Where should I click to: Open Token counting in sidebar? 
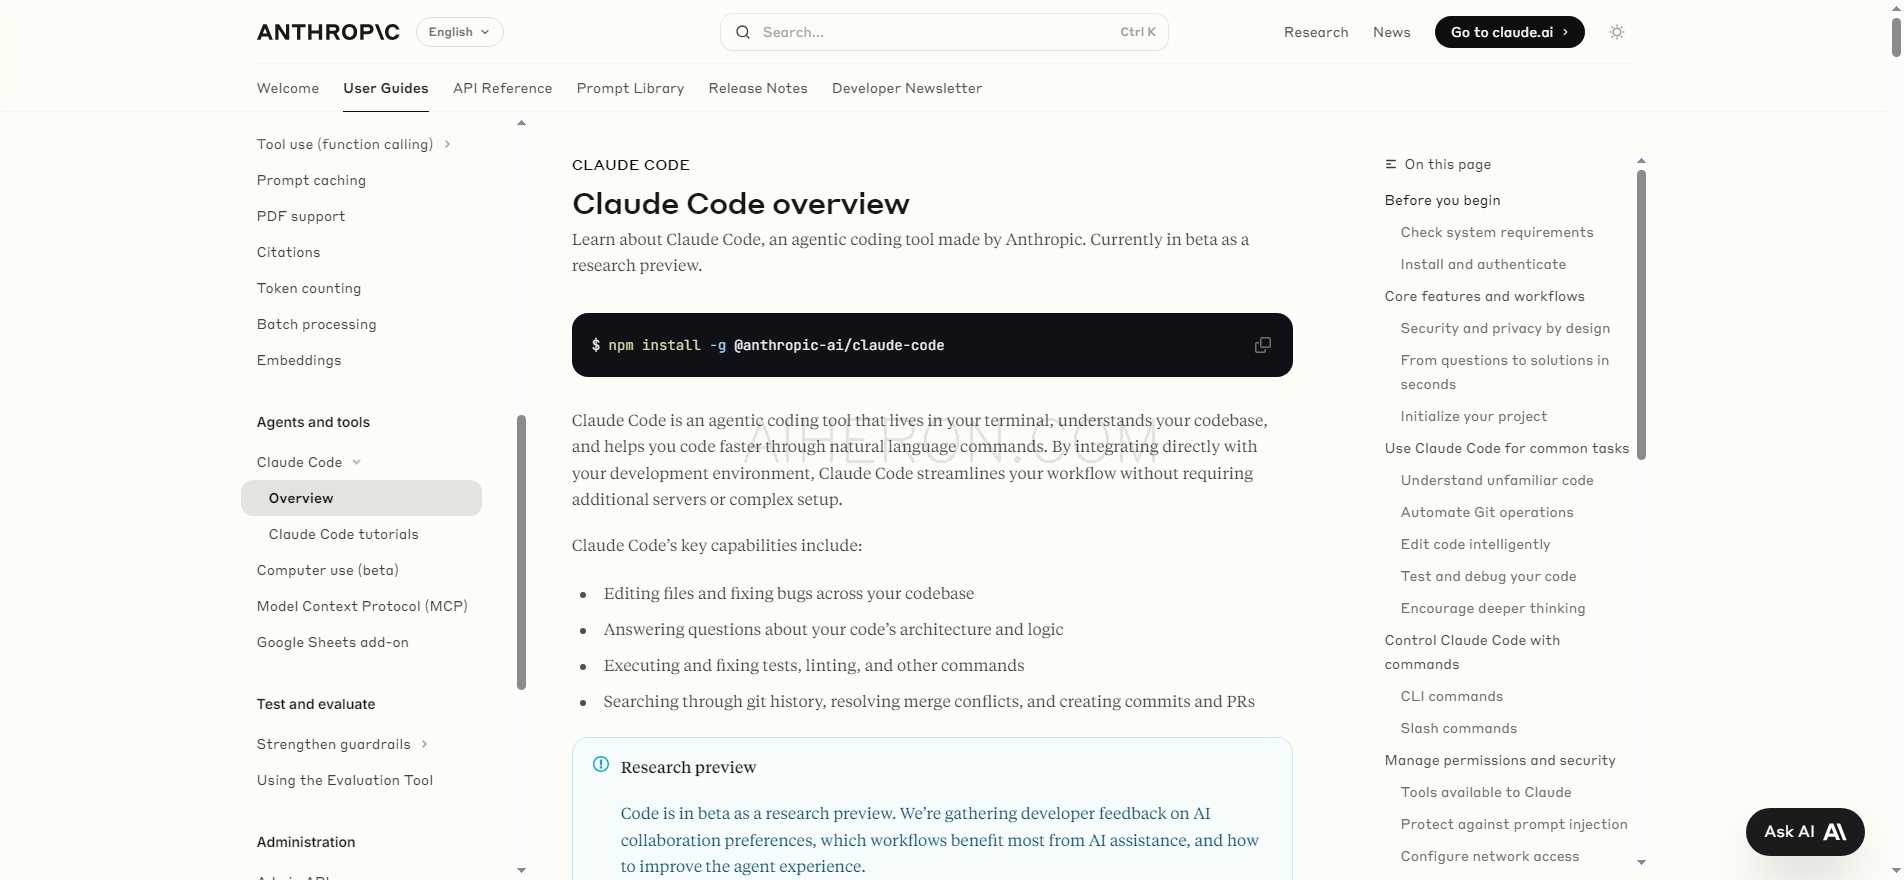(309, 288)
